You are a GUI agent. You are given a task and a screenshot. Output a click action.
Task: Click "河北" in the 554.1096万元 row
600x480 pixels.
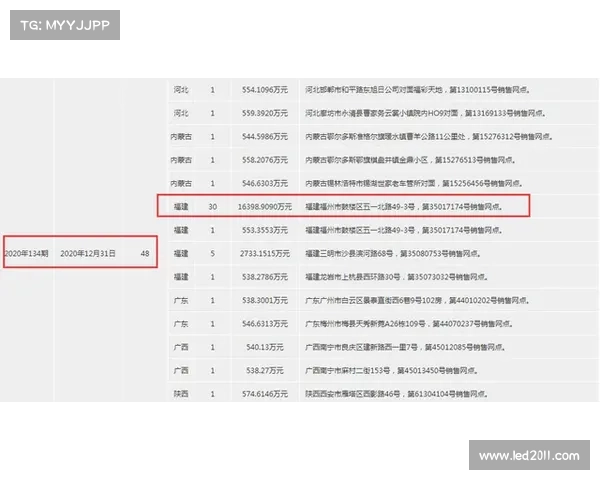tap(181, 90)
